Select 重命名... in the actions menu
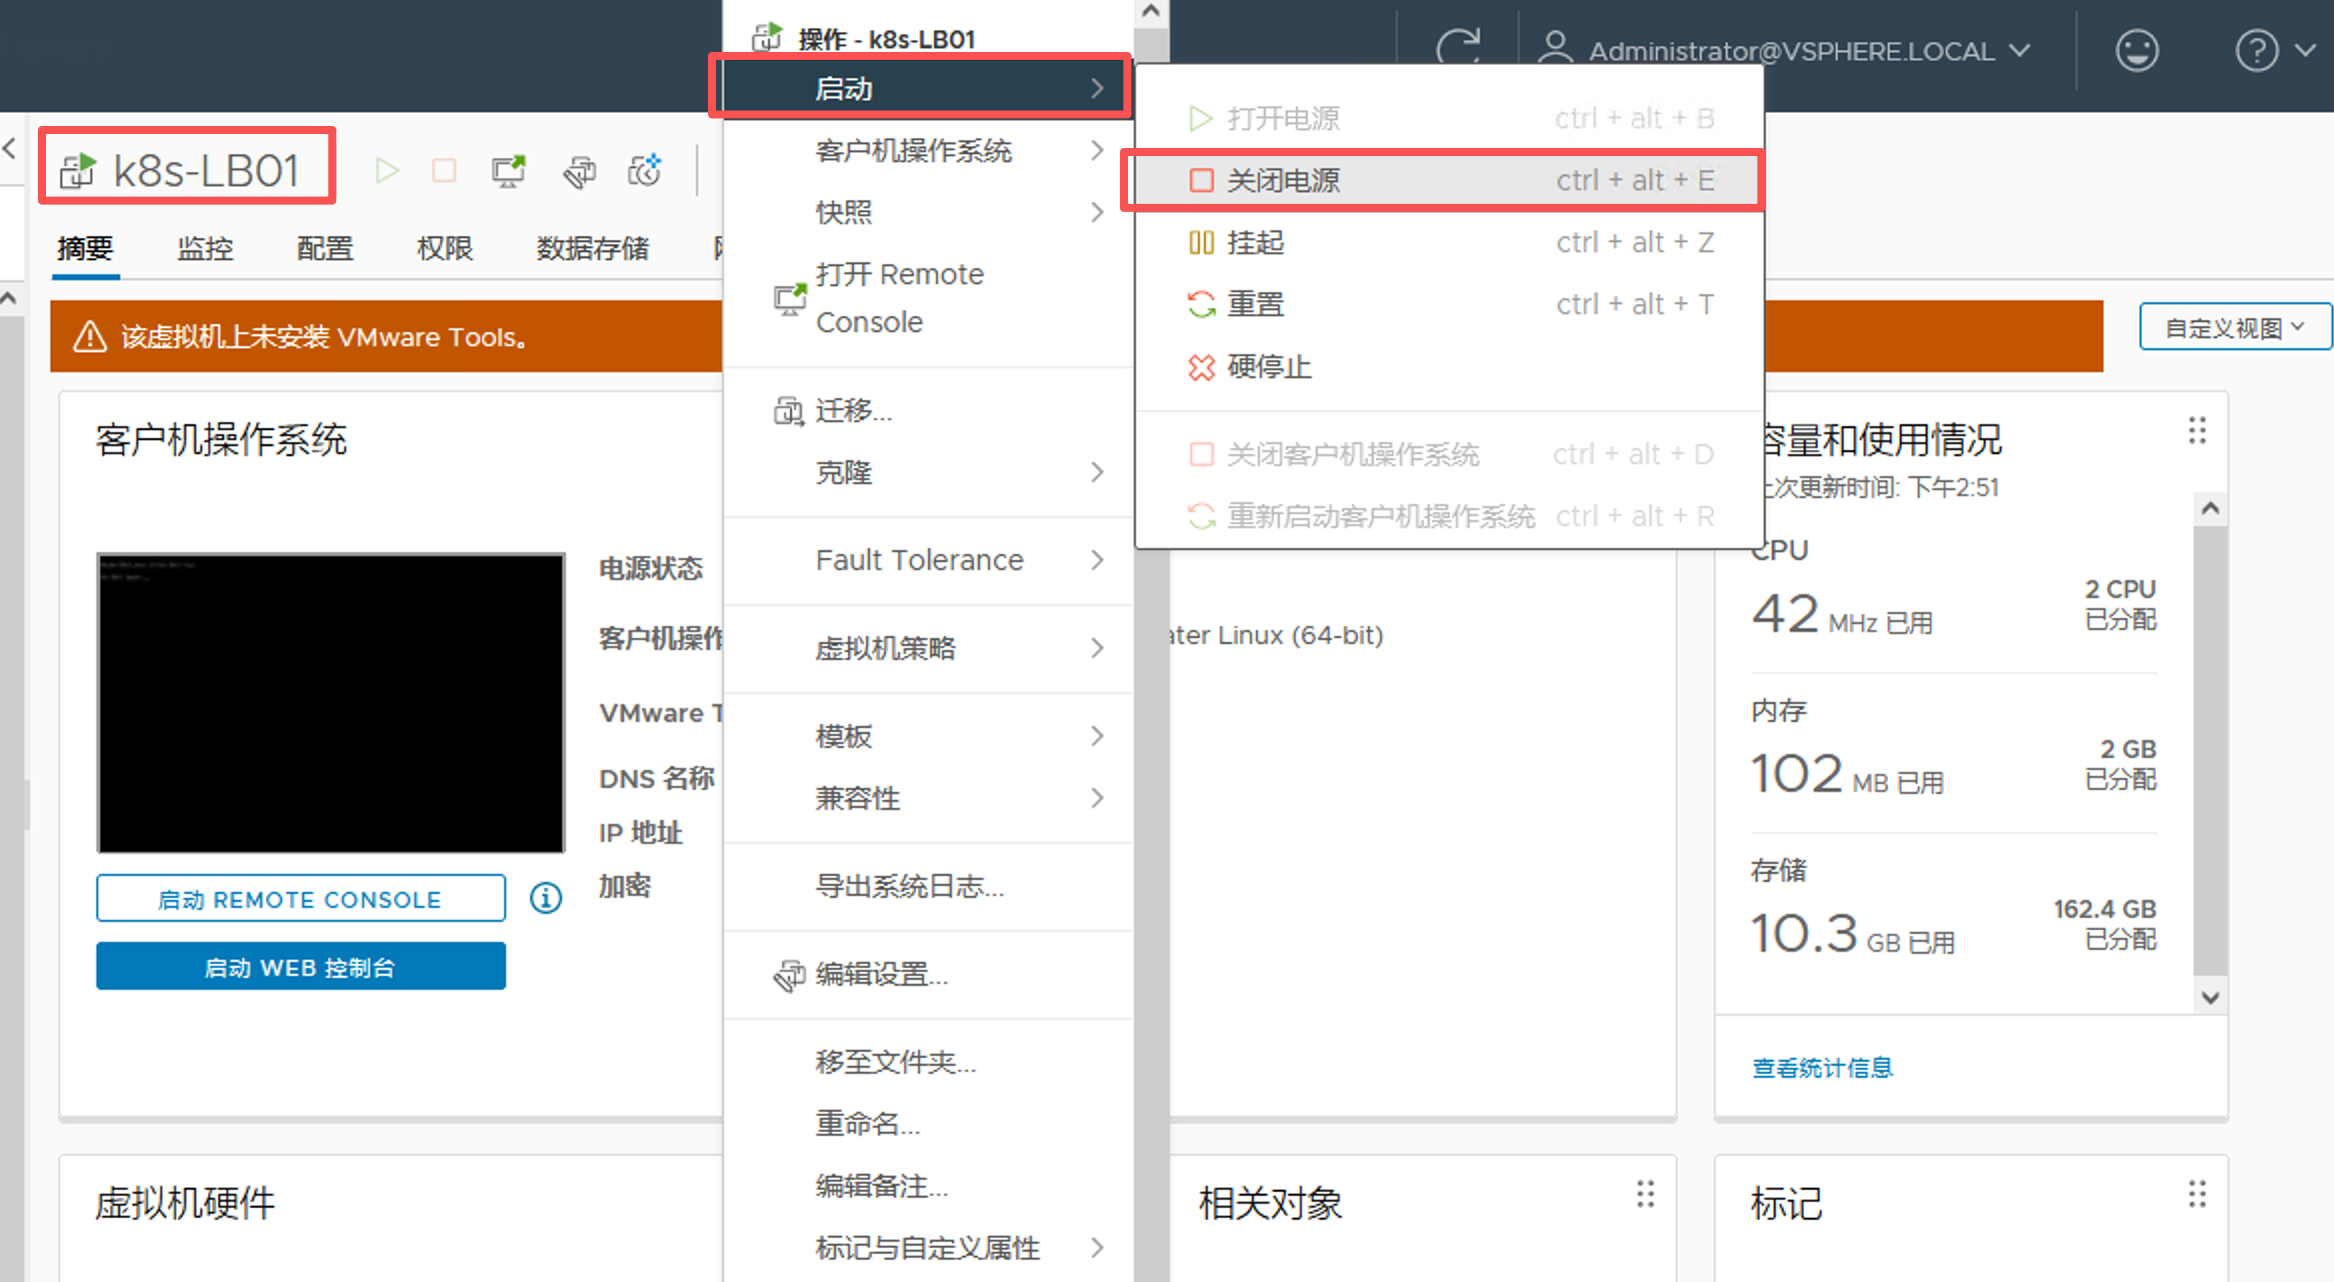The image size is (2334, 1282). (928, 1123)
